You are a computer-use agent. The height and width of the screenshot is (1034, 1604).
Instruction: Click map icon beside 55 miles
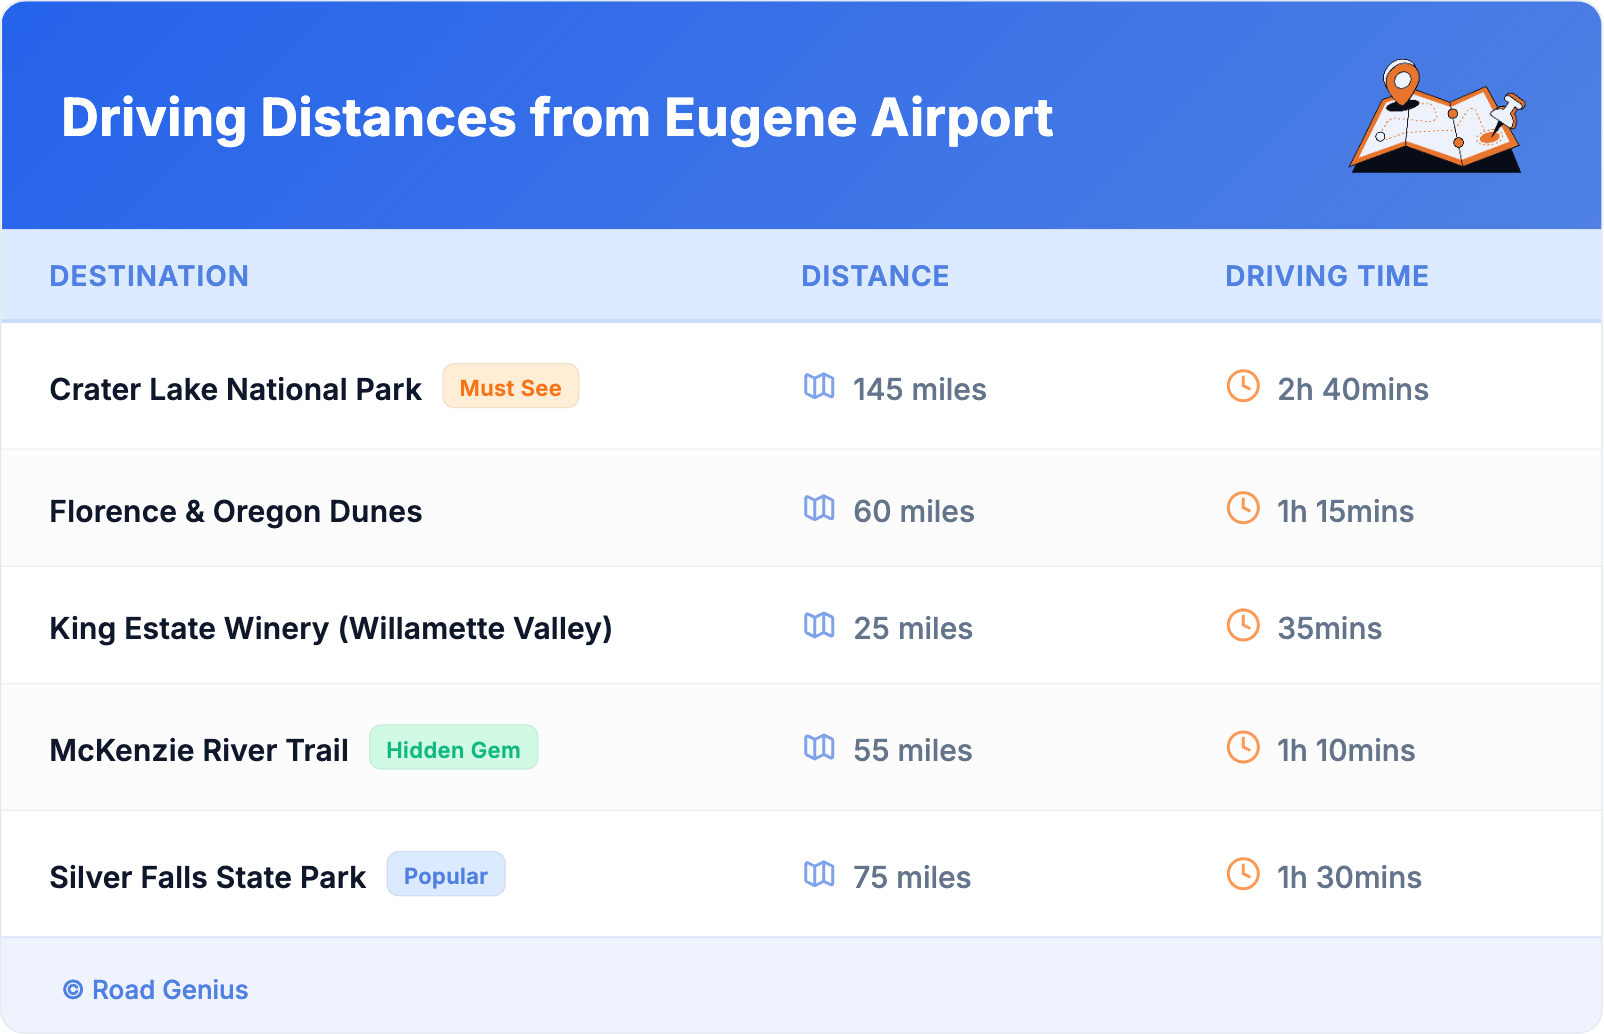tap(819, 747)
